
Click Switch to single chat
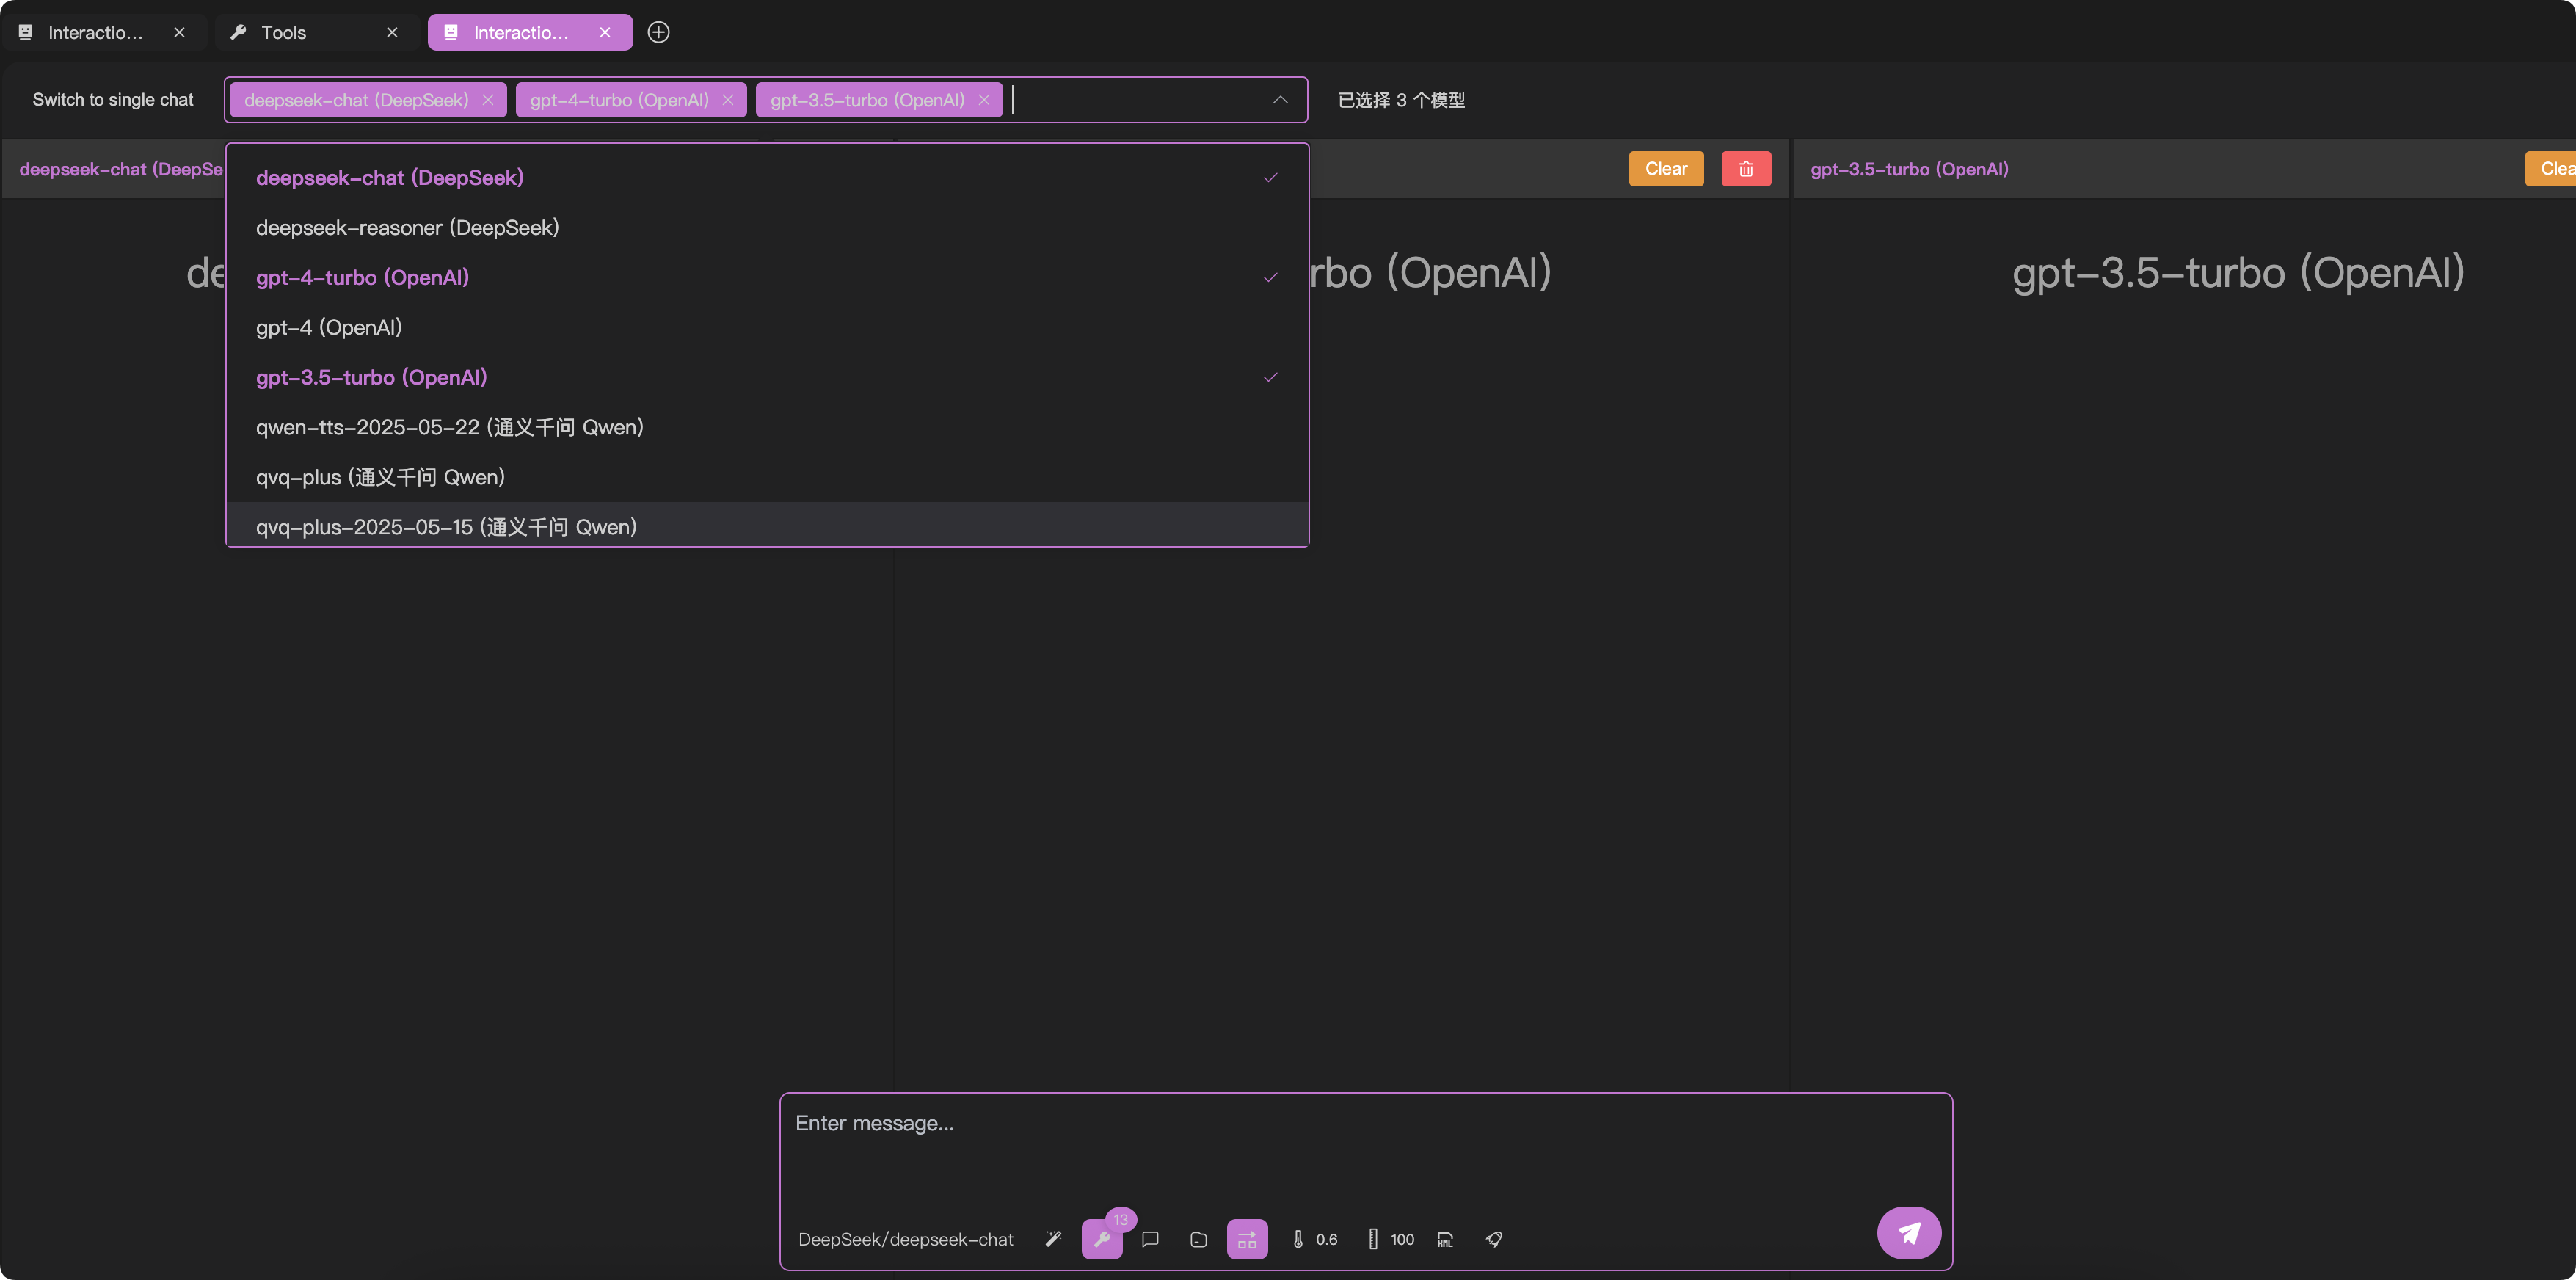113,100
